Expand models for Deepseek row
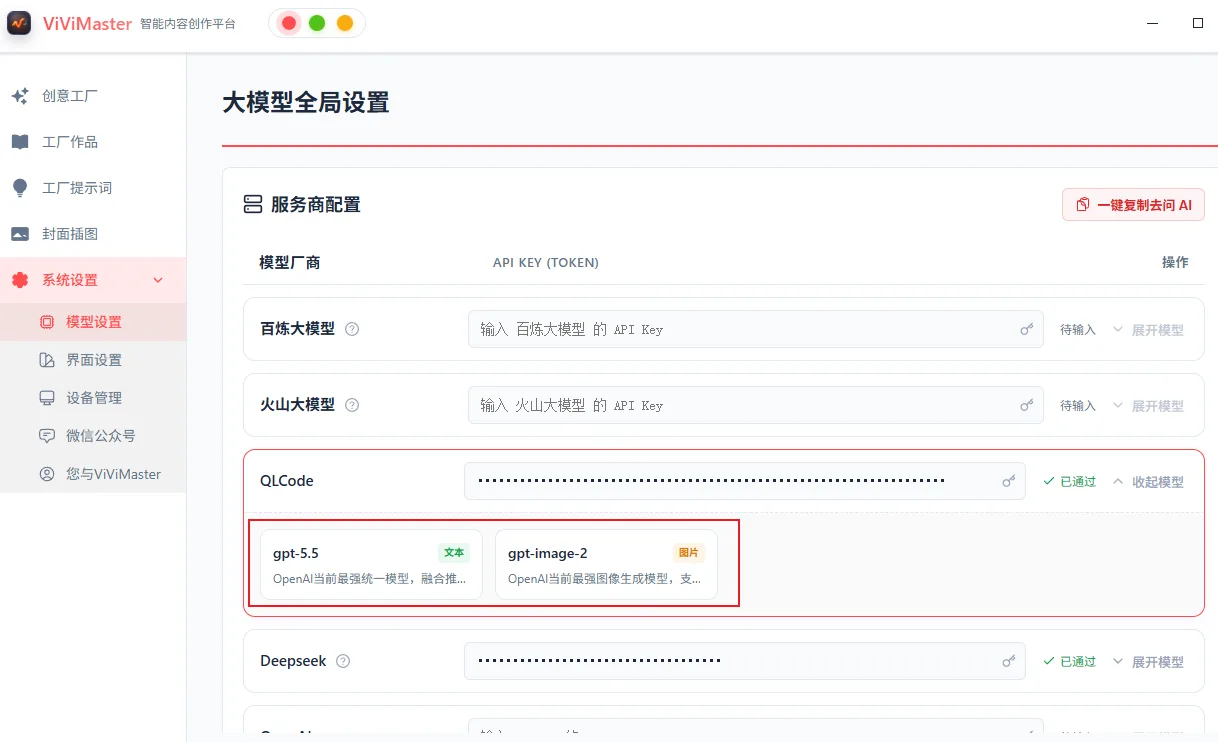 point(1148,662)
